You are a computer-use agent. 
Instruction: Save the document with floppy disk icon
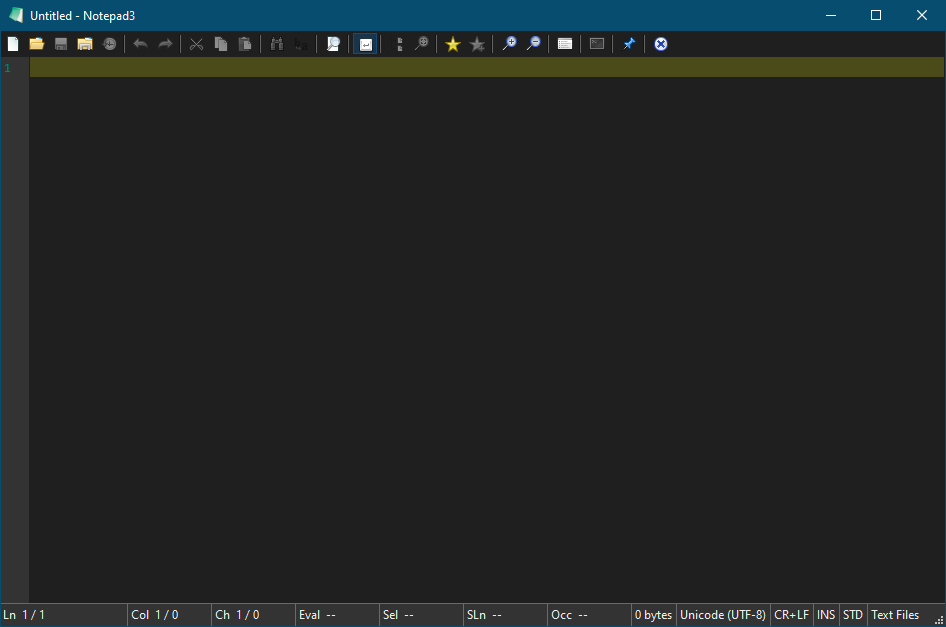point(61,44)
